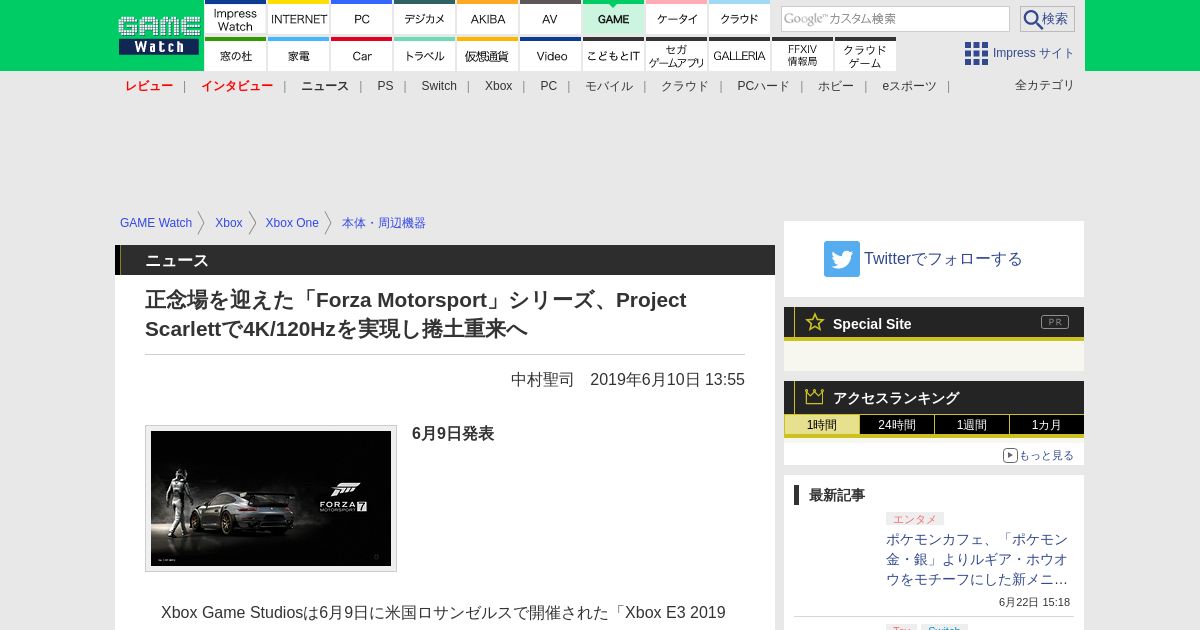The height and width of the screenshot is (630, 1200).
Task: Open クラウドゲーム tab
Action: (x=865, y=54)
